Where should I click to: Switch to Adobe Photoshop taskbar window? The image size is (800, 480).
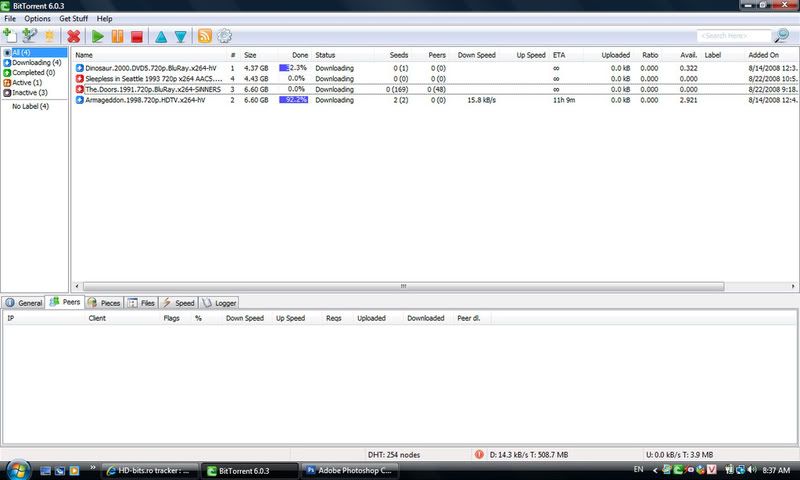click(350, 470)
